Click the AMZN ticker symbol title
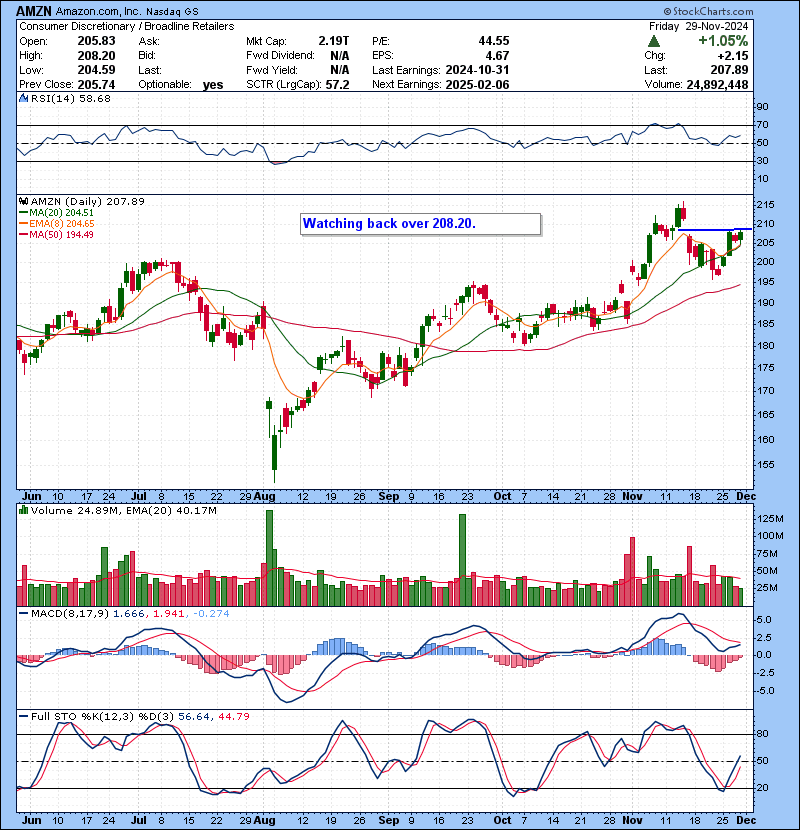 pos(34,11)
